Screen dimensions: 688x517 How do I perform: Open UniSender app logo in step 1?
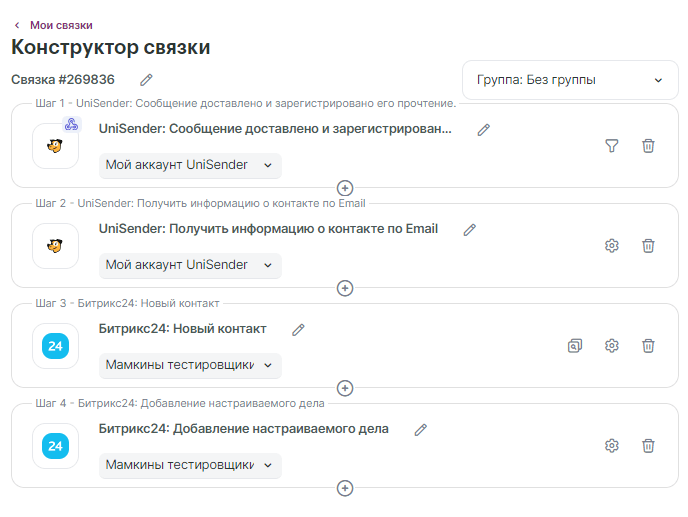coord(55,146)
